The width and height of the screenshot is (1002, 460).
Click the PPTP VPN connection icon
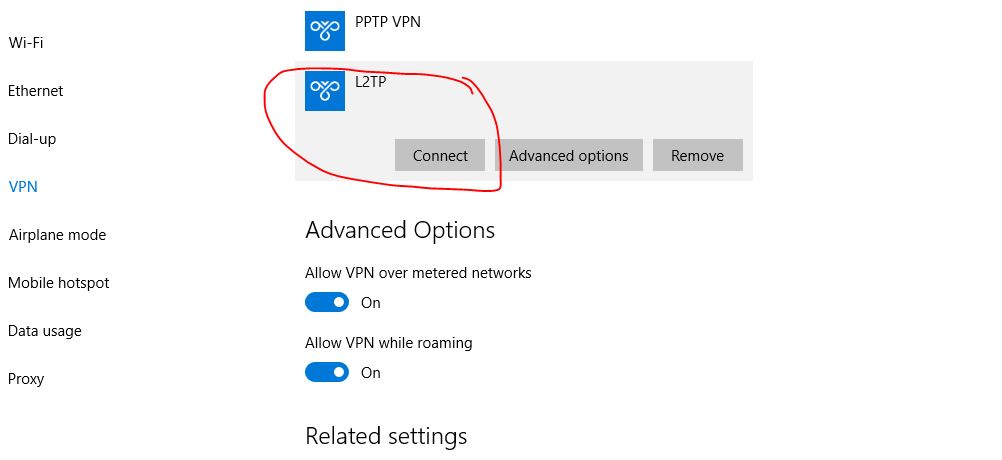tap(325, 31)
